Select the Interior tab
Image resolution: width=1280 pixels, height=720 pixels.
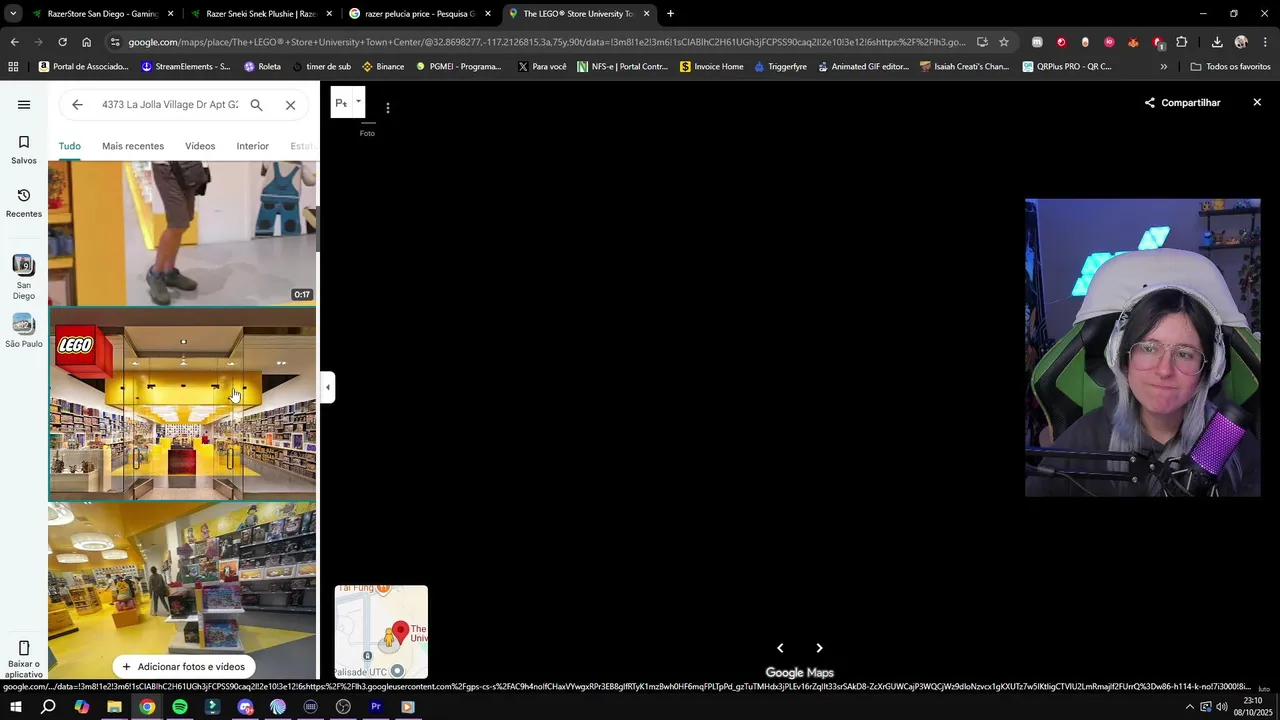(252, 146)
